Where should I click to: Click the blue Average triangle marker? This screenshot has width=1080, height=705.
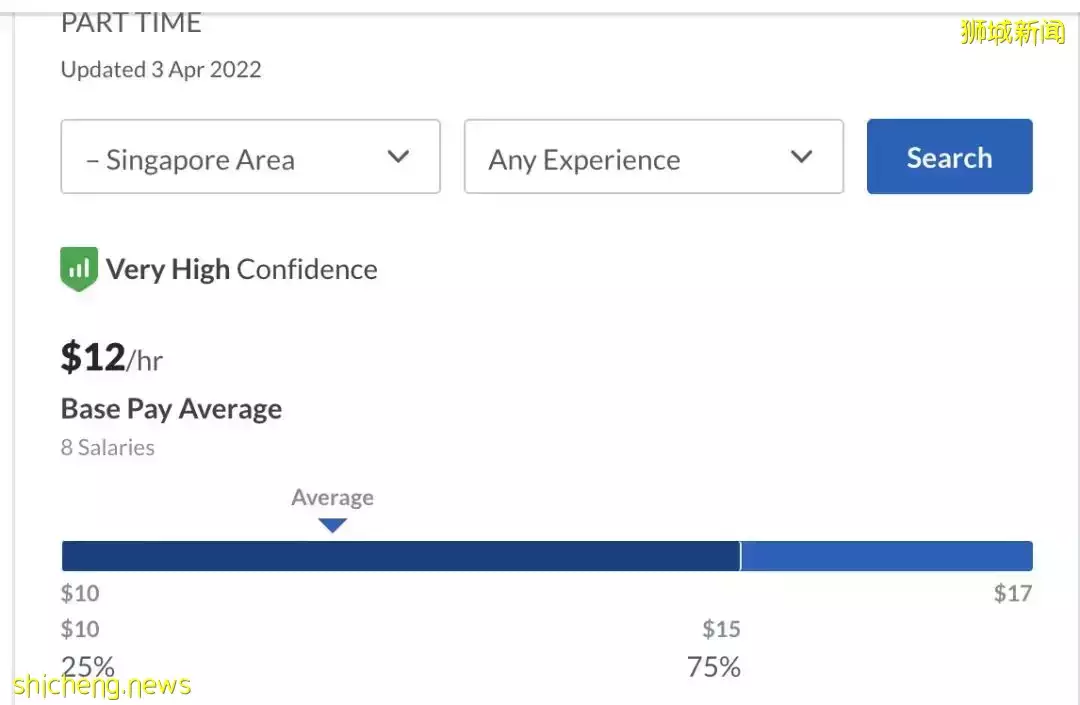click(332, 525)
